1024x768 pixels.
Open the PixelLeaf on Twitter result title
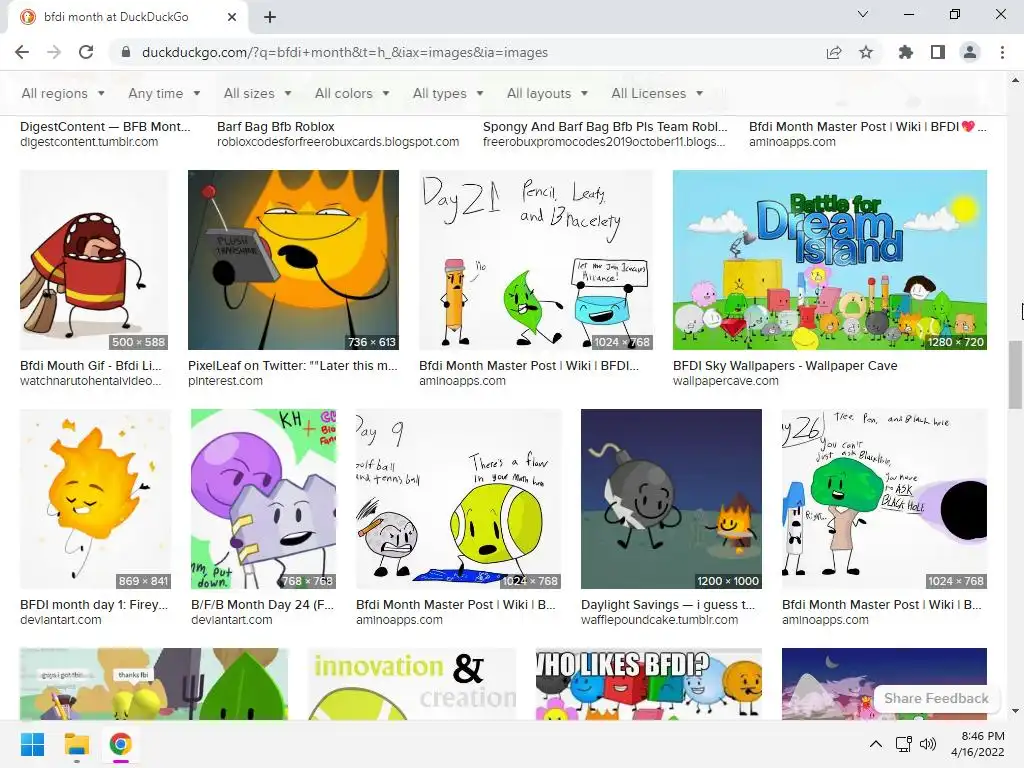(x=293, y=366)
